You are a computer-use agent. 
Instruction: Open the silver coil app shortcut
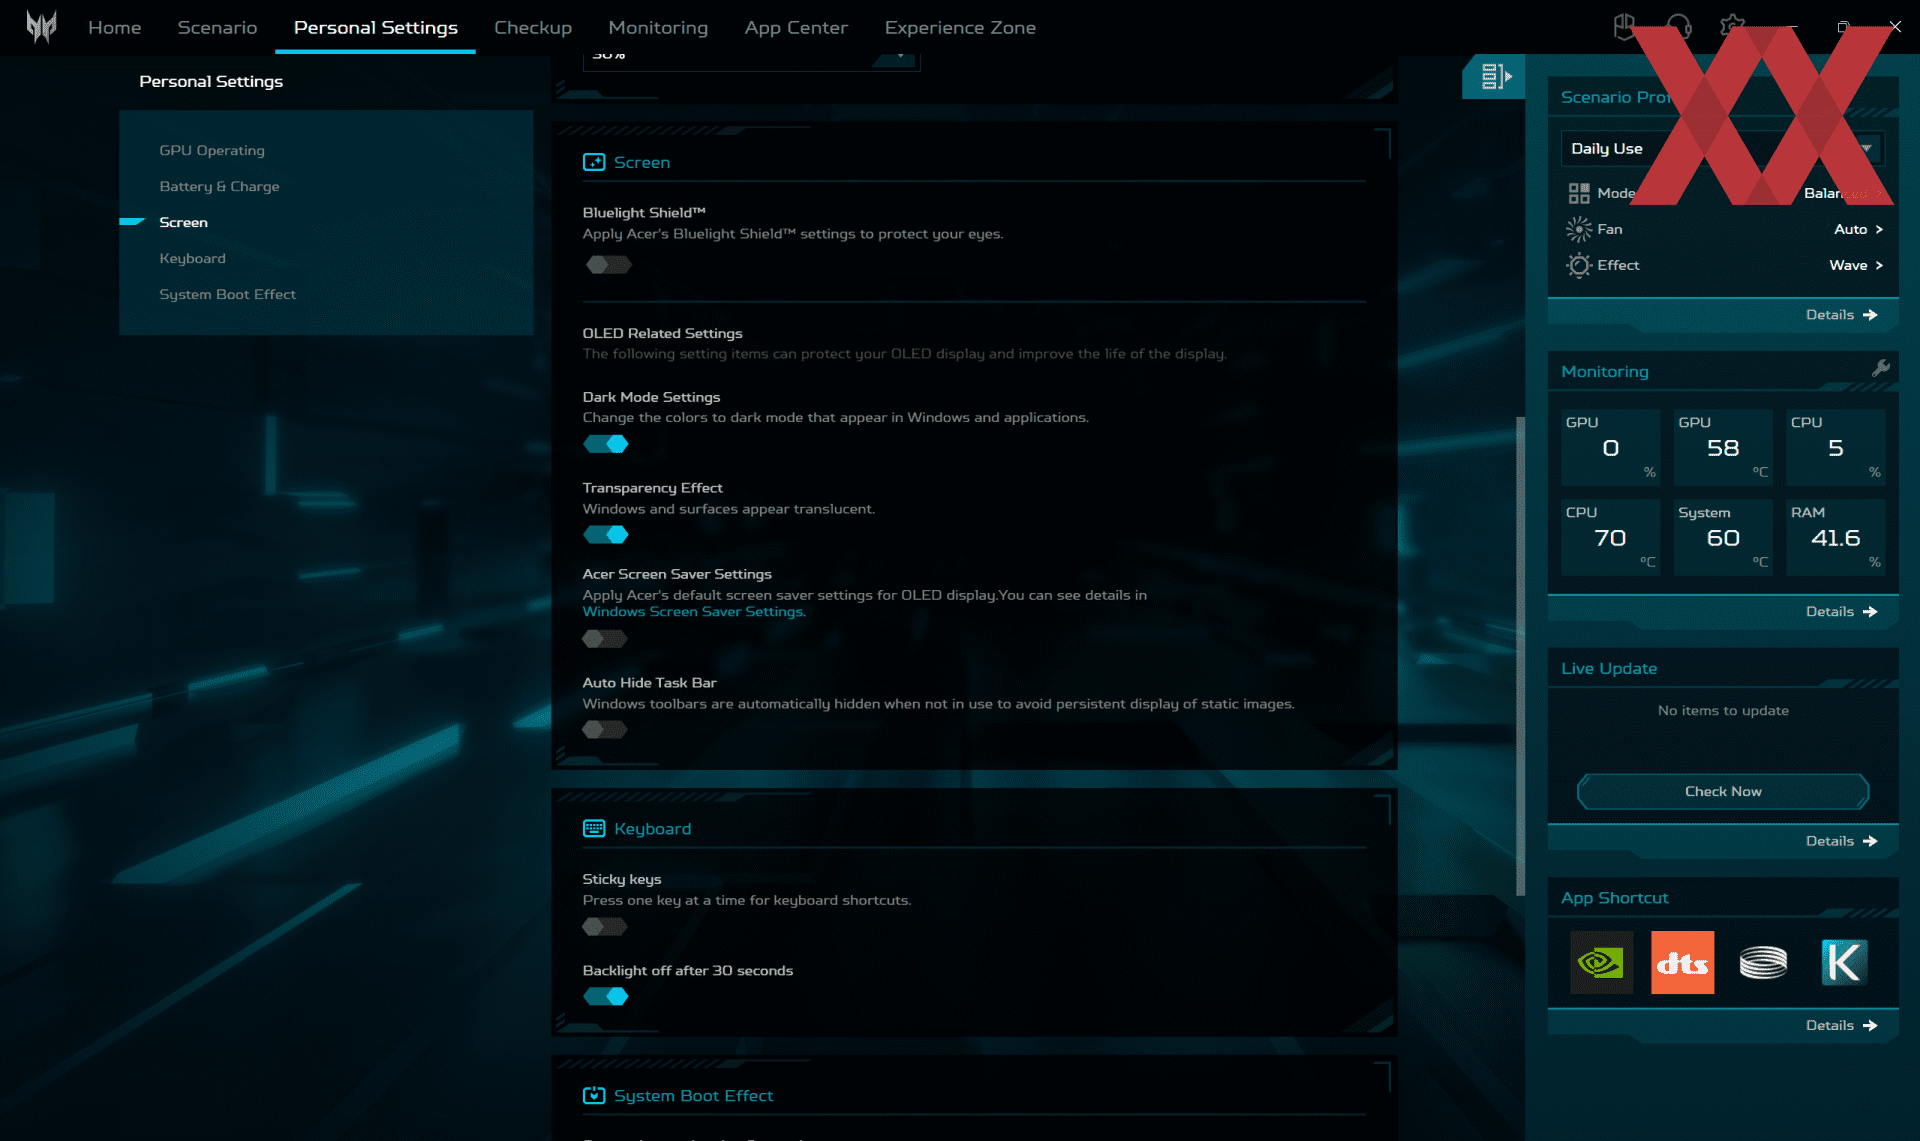point(1763,962)
